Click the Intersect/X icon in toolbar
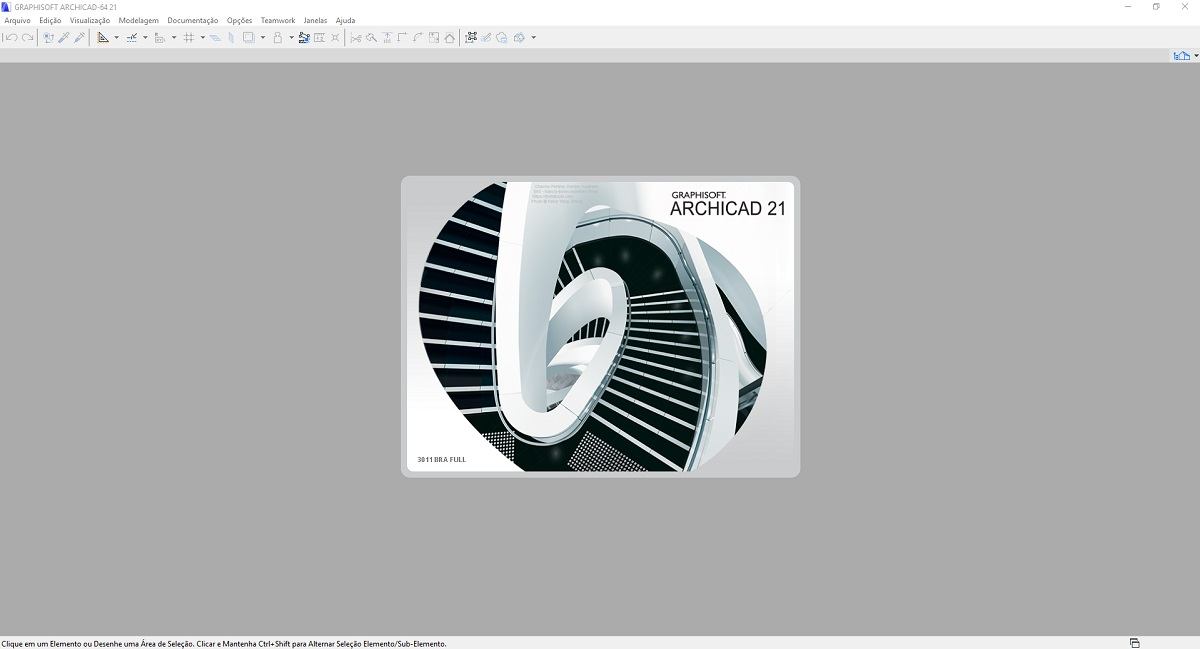This screenshot has width=1200, height=649. coord(335,38)
